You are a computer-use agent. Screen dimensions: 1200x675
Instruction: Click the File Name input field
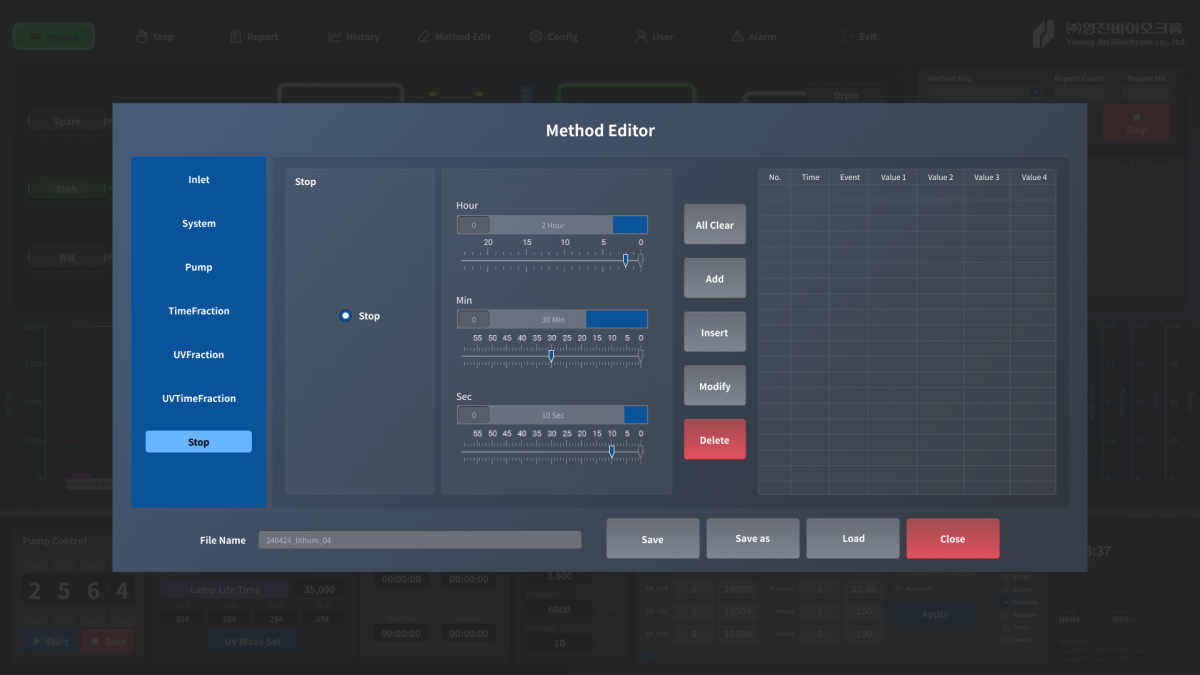point(419,540)
